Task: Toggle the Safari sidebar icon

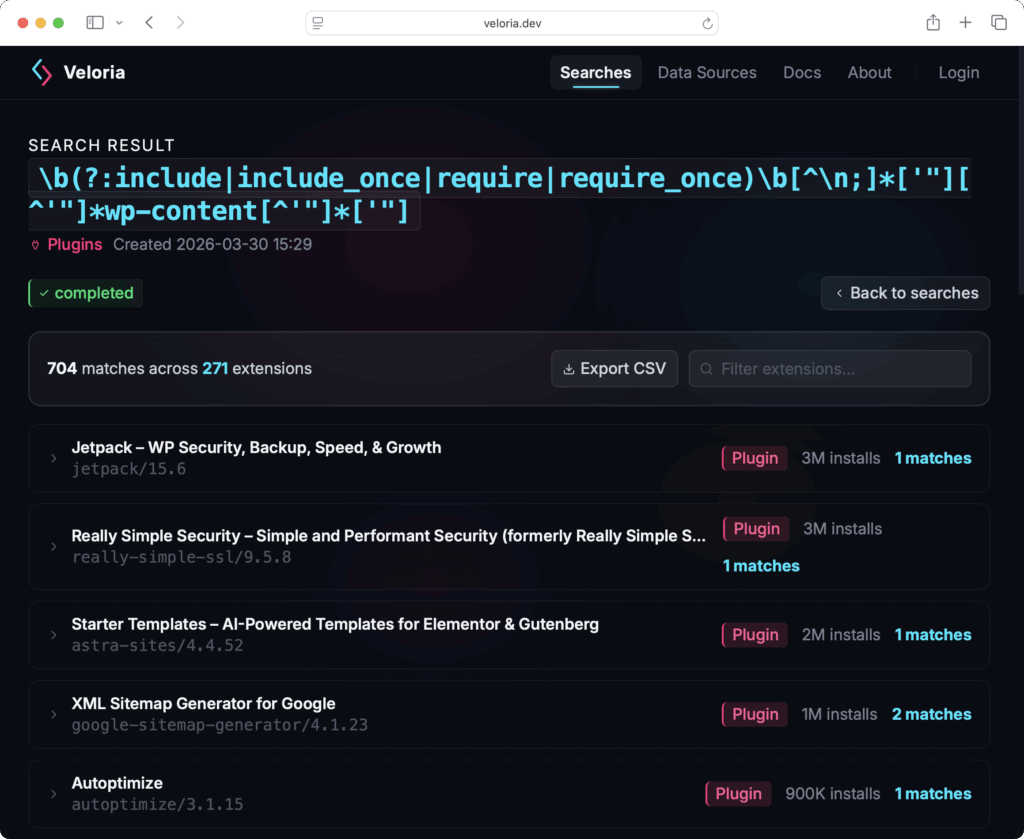Action: (x=95, y=22)
